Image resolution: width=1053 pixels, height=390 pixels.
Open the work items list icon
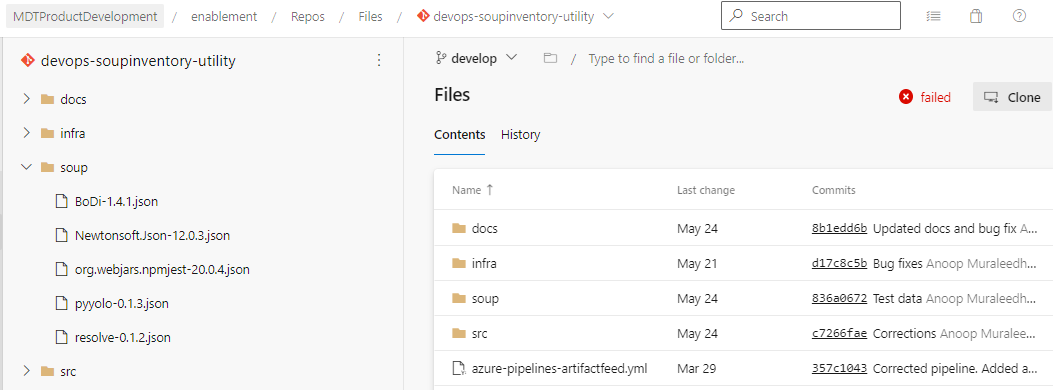tap(933, 17)
